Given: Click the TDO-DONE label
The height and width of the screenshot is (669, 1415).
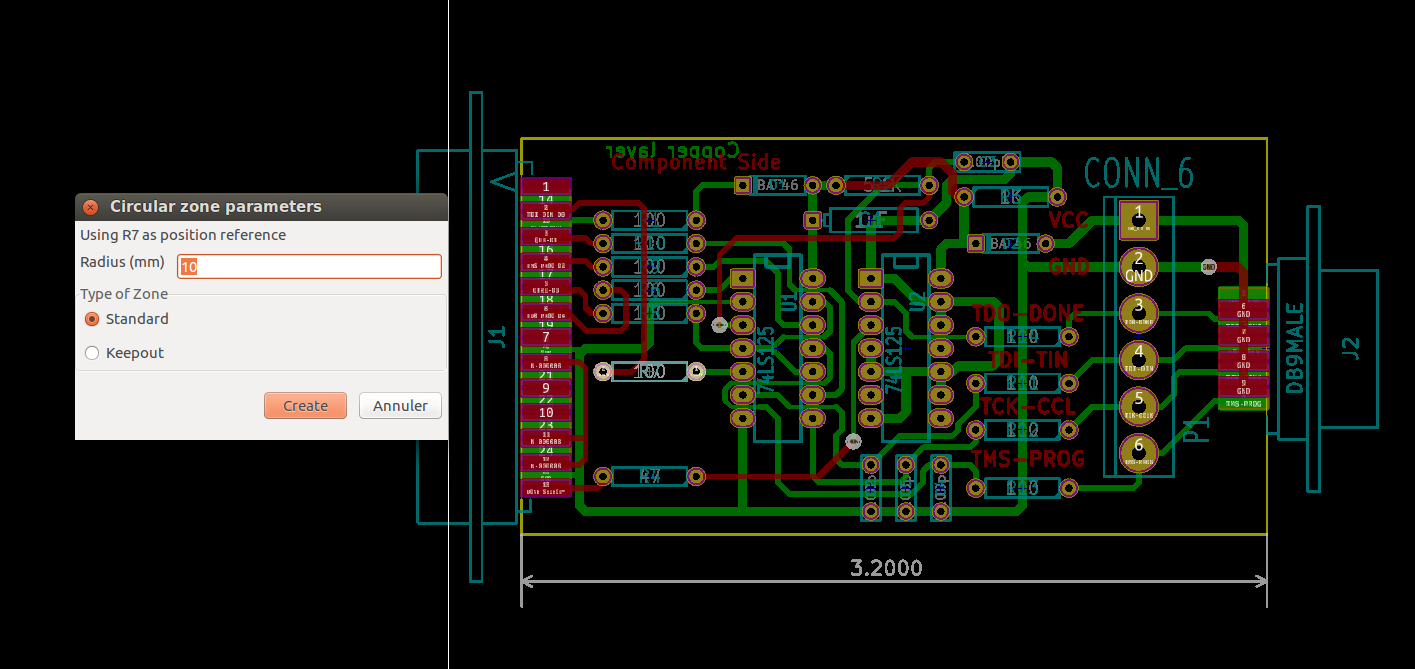Looking at the screenshot, I should [1028, 313].
